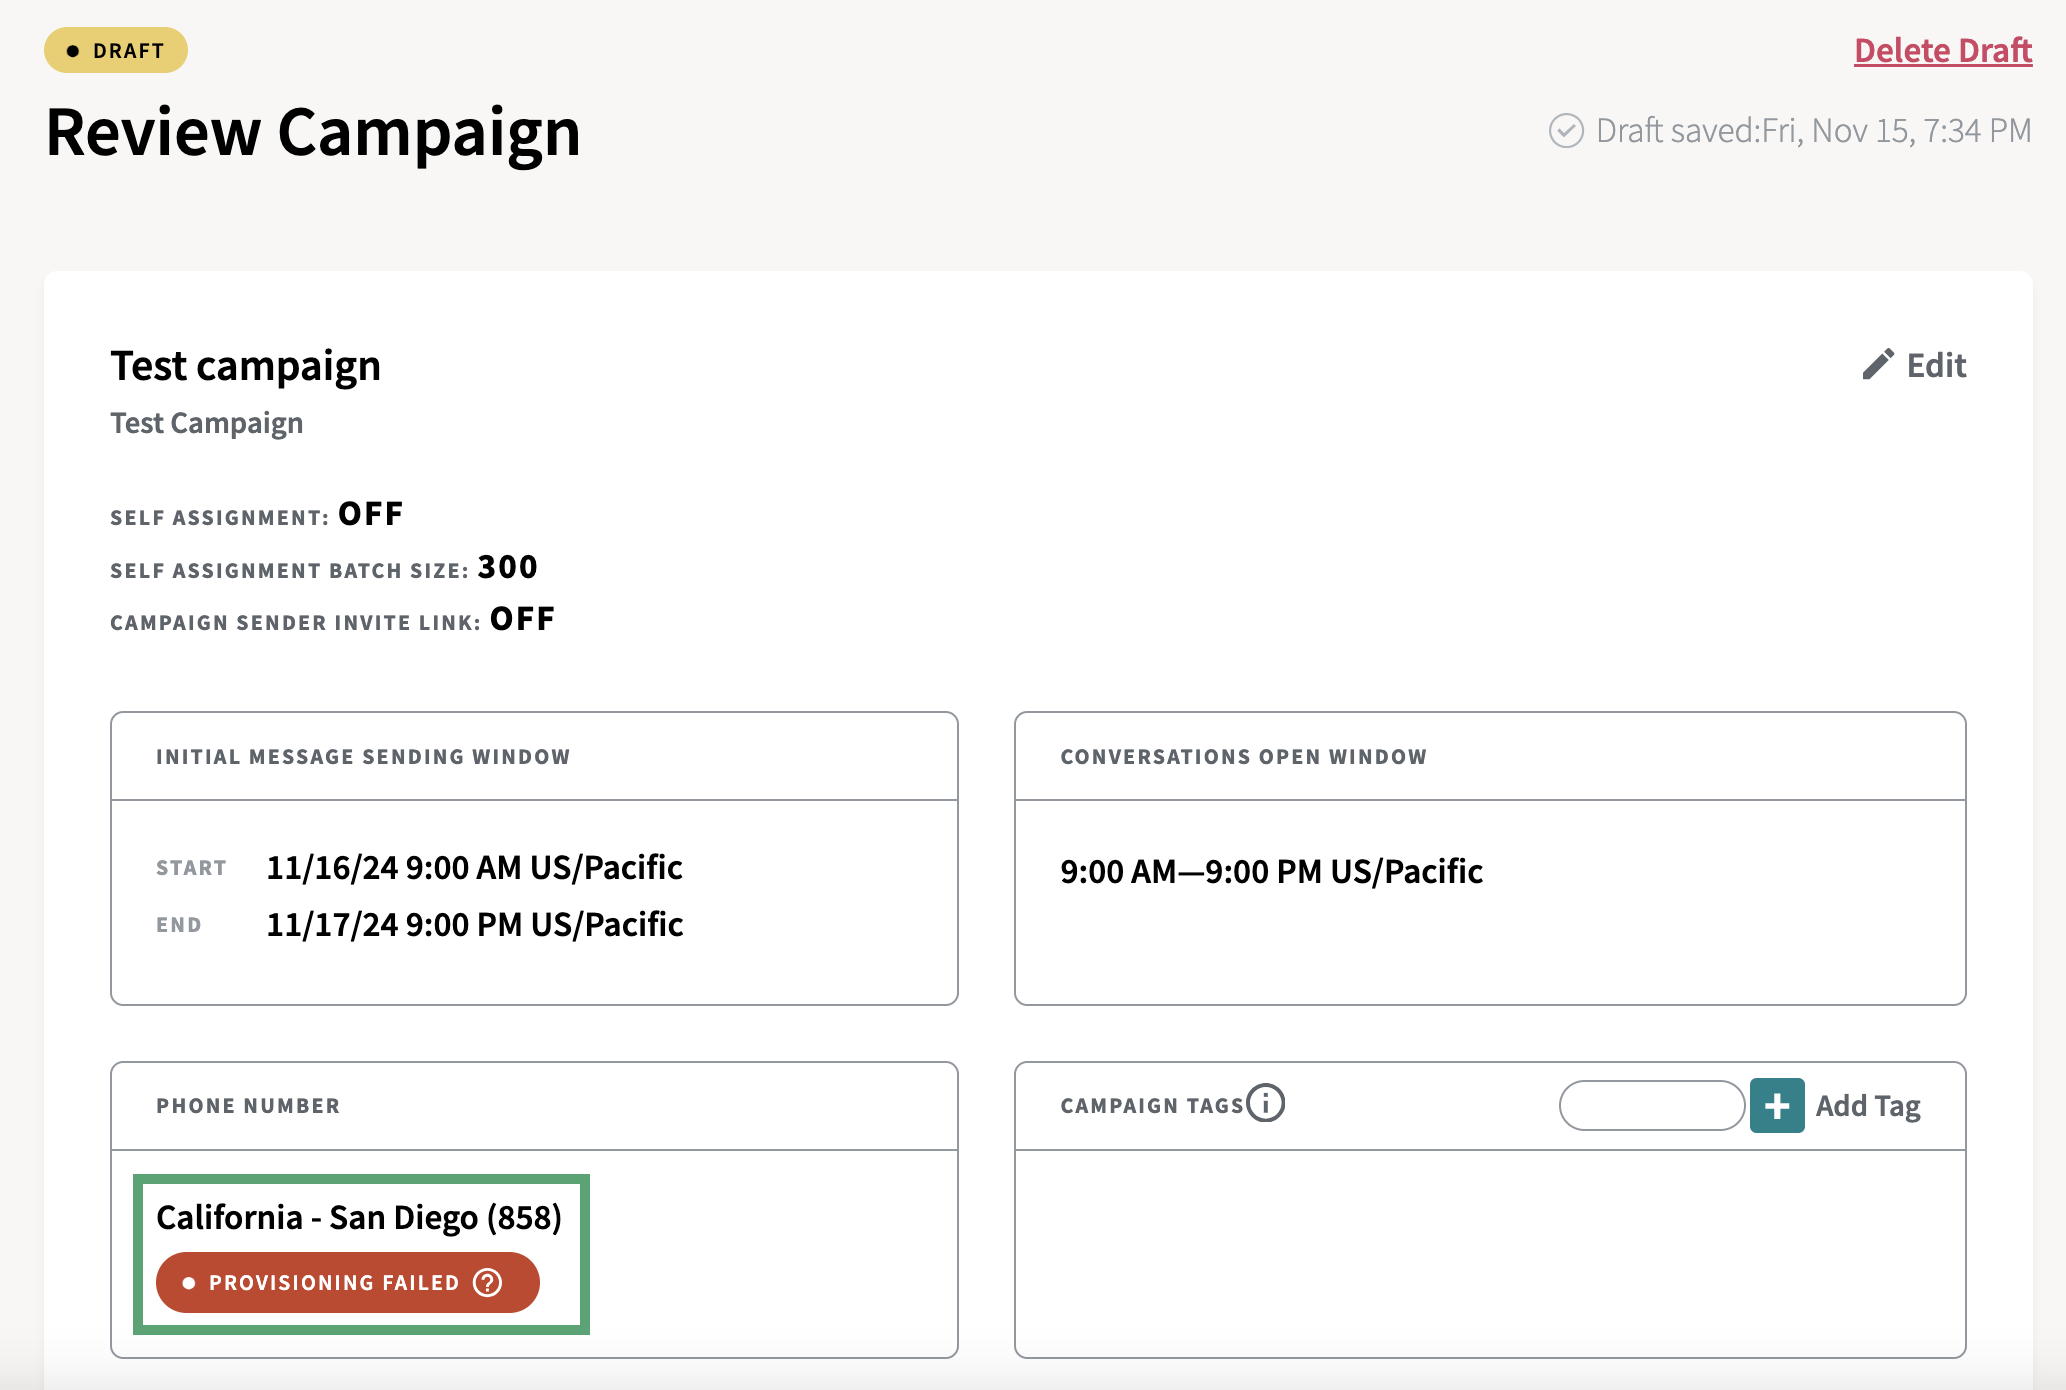Click the Review Campaign heading
Viewport: 2066px width, 1390px height.
tap(313, 133)
